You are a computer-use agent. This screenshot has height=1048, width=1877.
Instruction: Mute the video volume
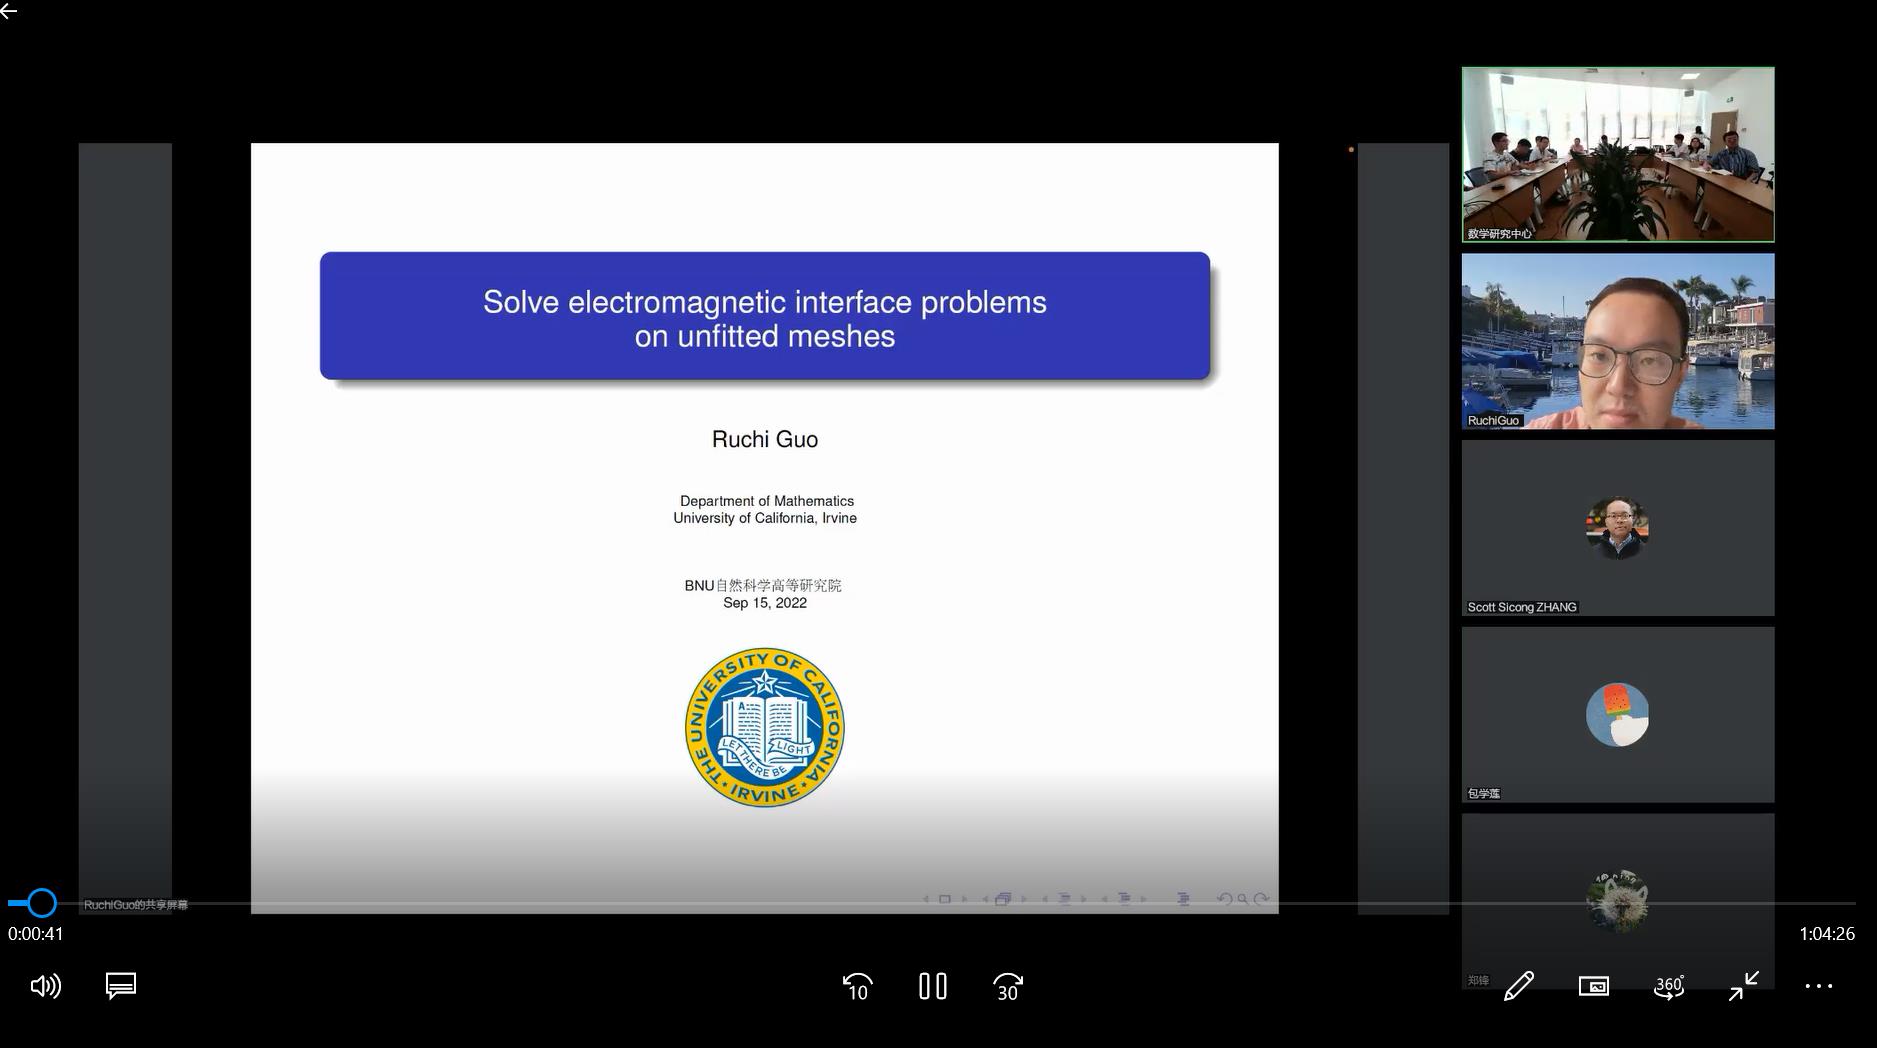click(x=45, y=986)
